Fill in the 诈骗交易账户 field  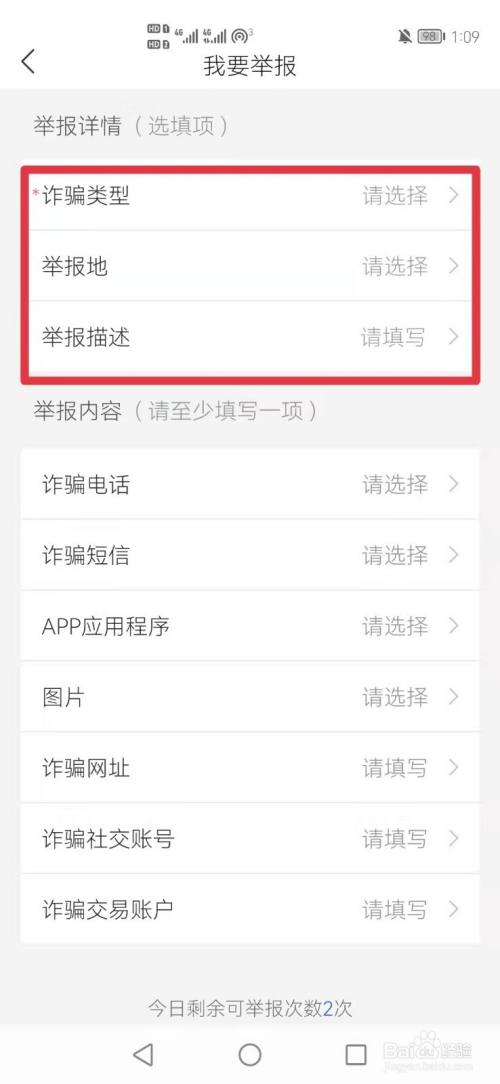point(250,909)
